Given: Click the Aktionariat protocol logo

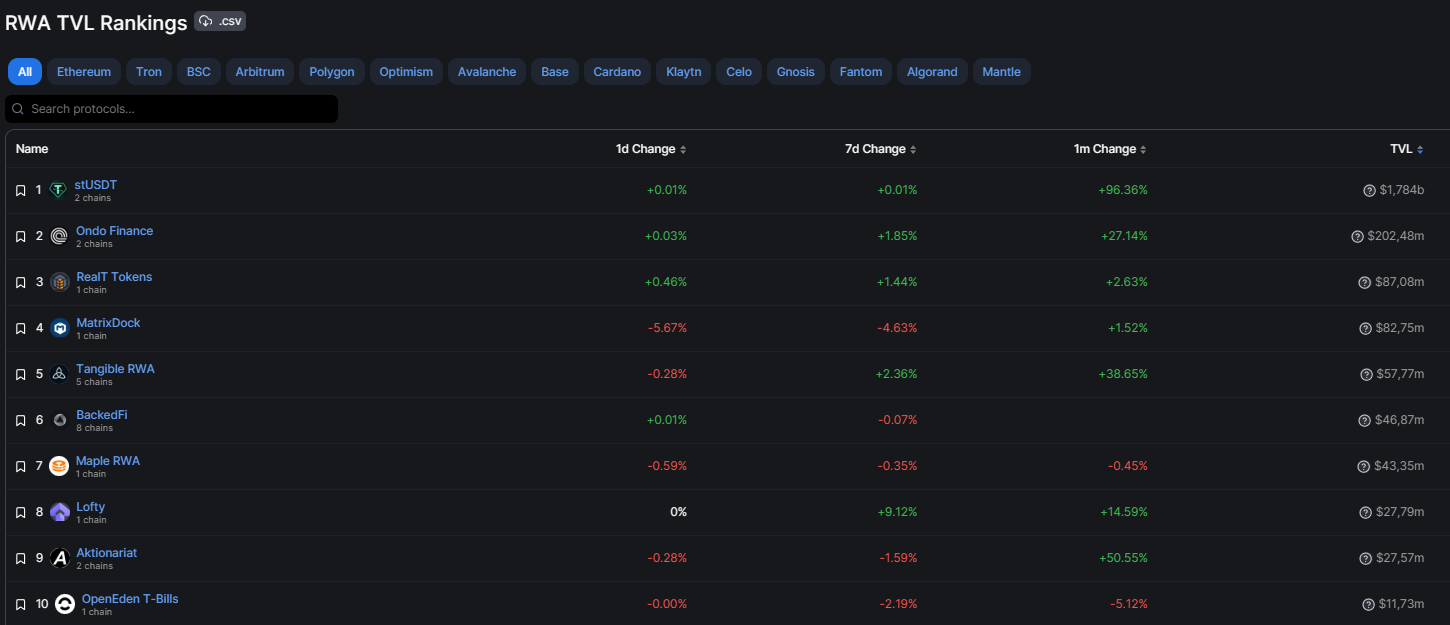Looking at the screenshot, I should (59, 558).
